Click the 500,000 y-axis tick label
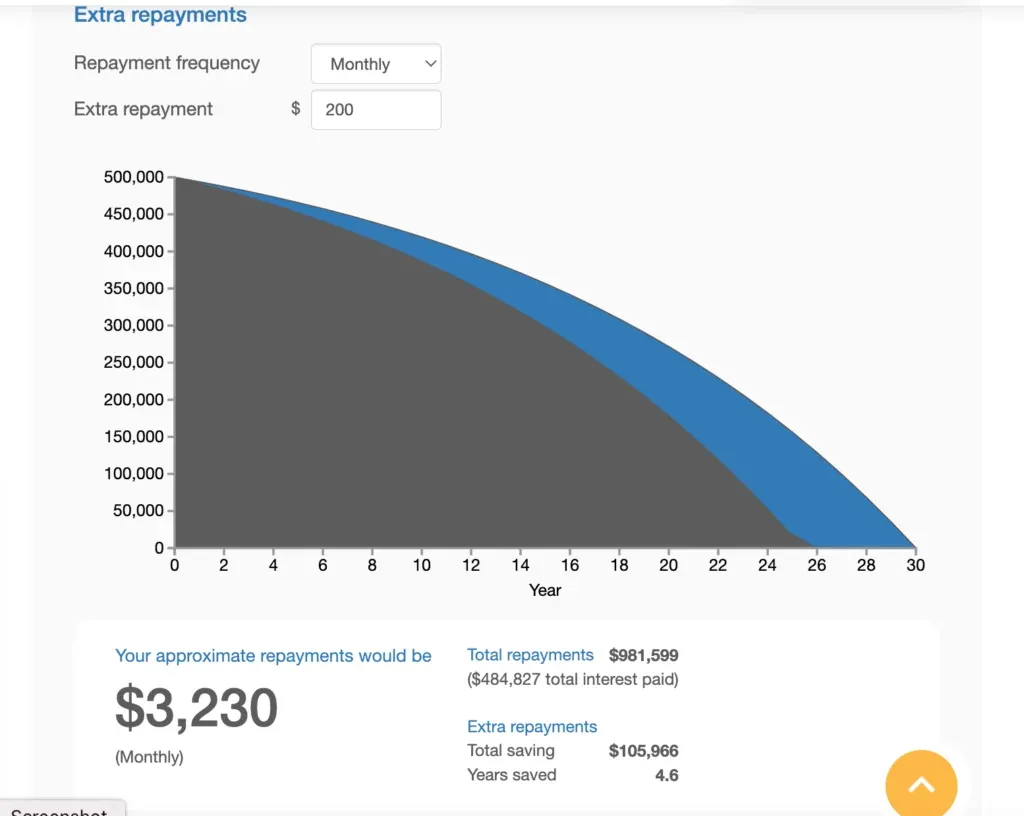The height and width of the screenshot is (816, 1024). (133, 177)
